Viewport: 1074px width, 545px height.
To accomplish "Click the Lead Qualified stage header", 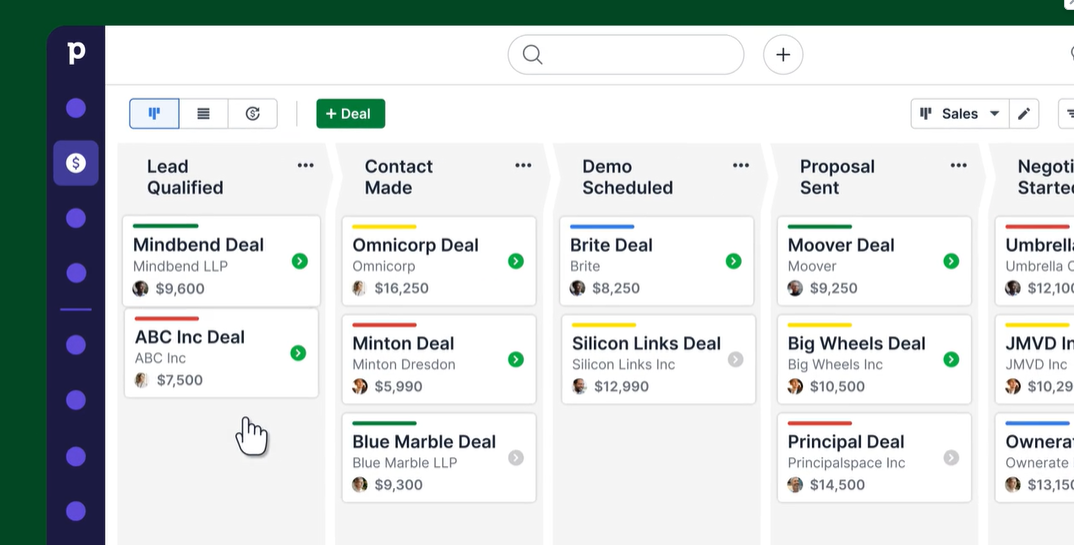I will coord(185,177).
